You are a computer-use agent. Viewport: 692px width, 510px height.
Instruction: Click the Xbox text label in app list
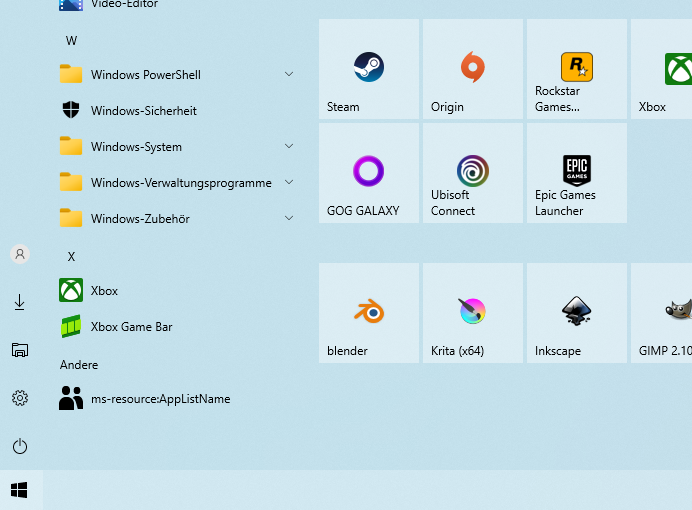[104, 291]
